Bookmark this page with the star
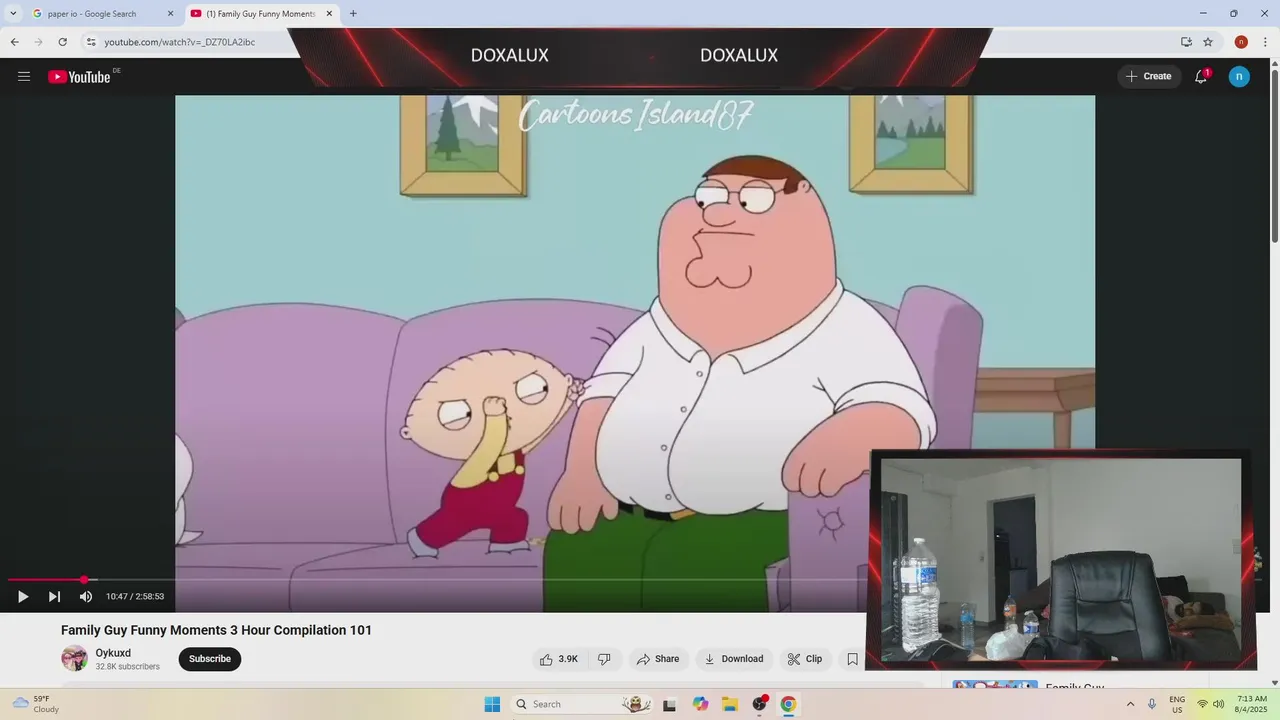 [x=1208, y=42]
